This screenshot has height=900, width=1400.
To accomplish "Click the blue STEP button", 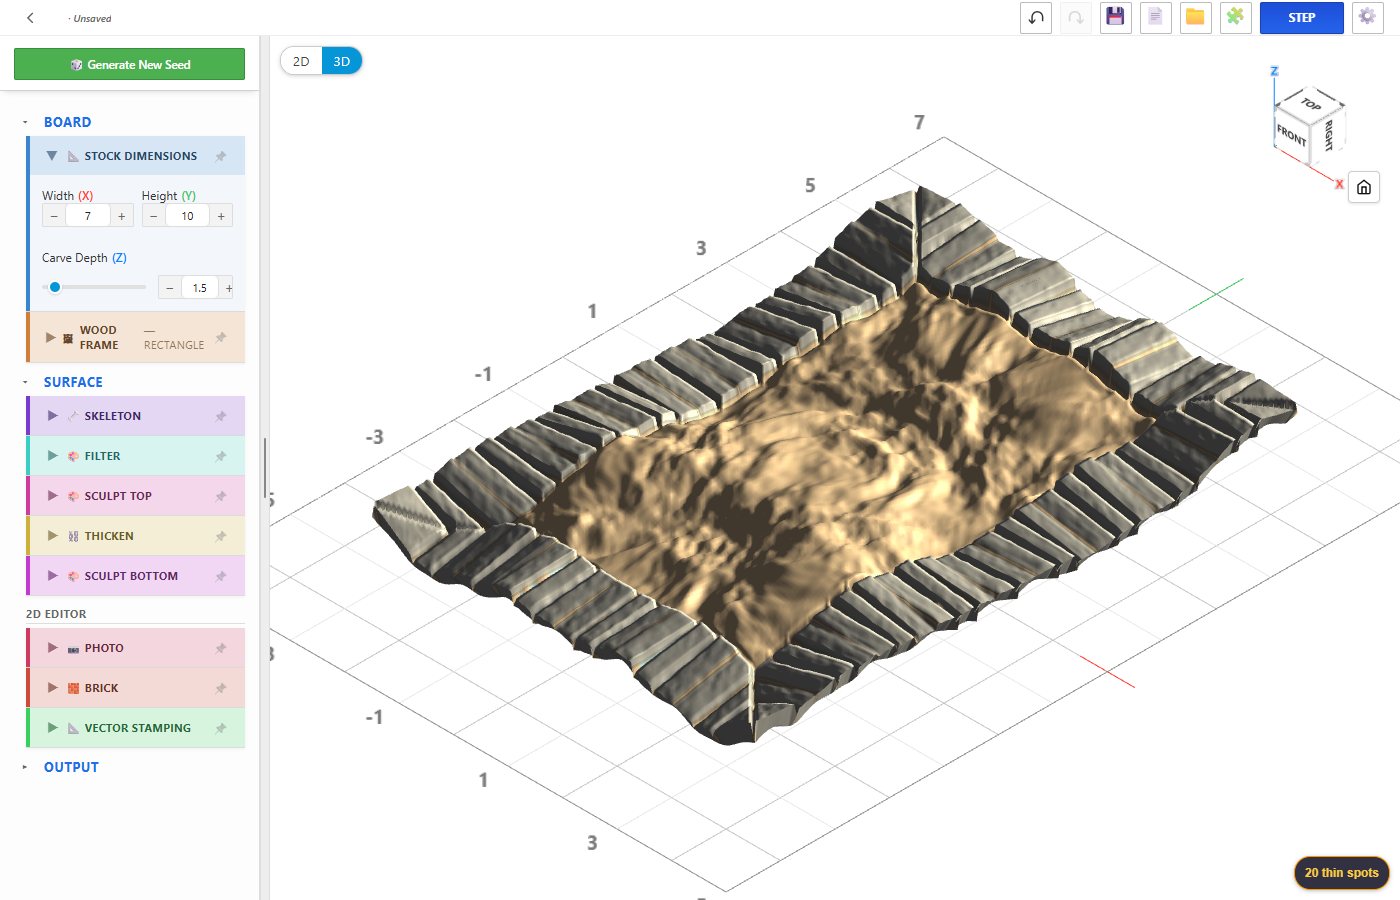I will pyautogui.click(x=1302, y=18).
